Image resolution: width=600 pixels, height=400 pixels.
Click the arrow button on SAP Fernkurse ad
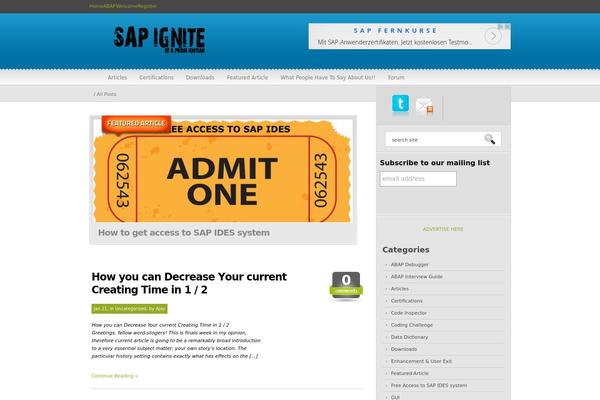493,36
